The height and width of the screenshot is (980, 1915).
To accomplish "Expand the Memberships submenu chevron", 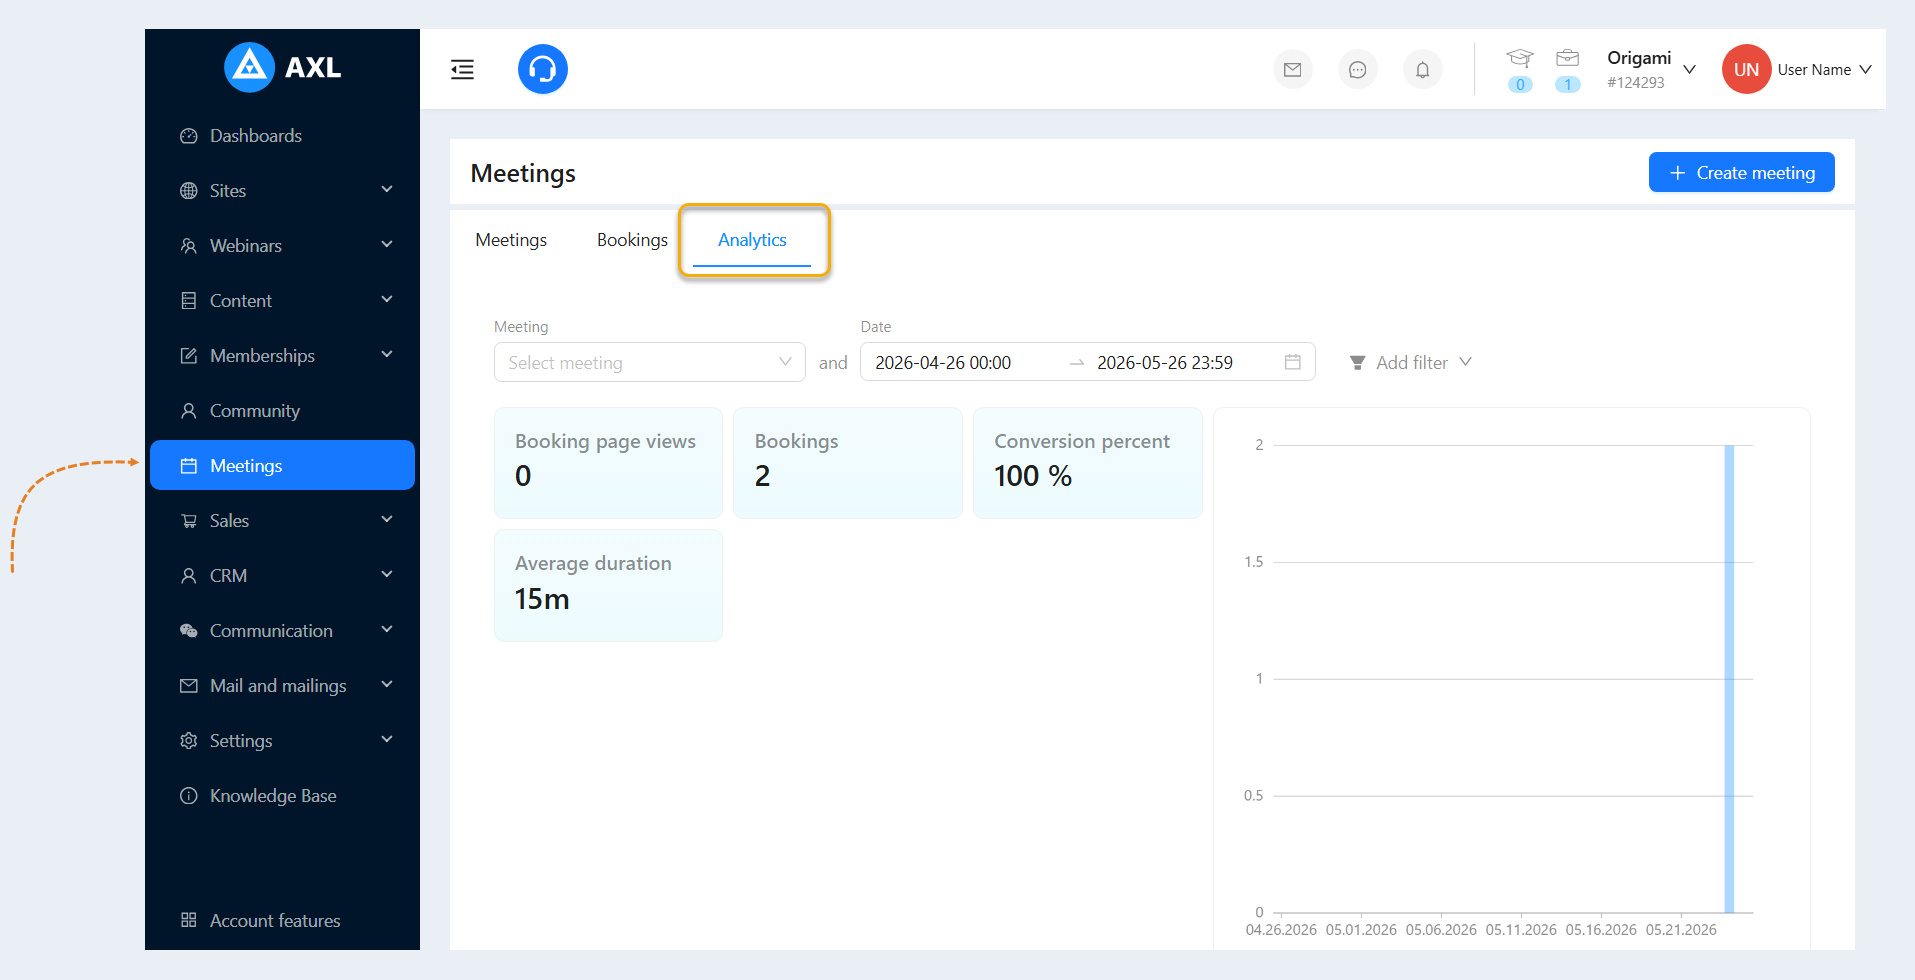I will [x=387, y=354].
